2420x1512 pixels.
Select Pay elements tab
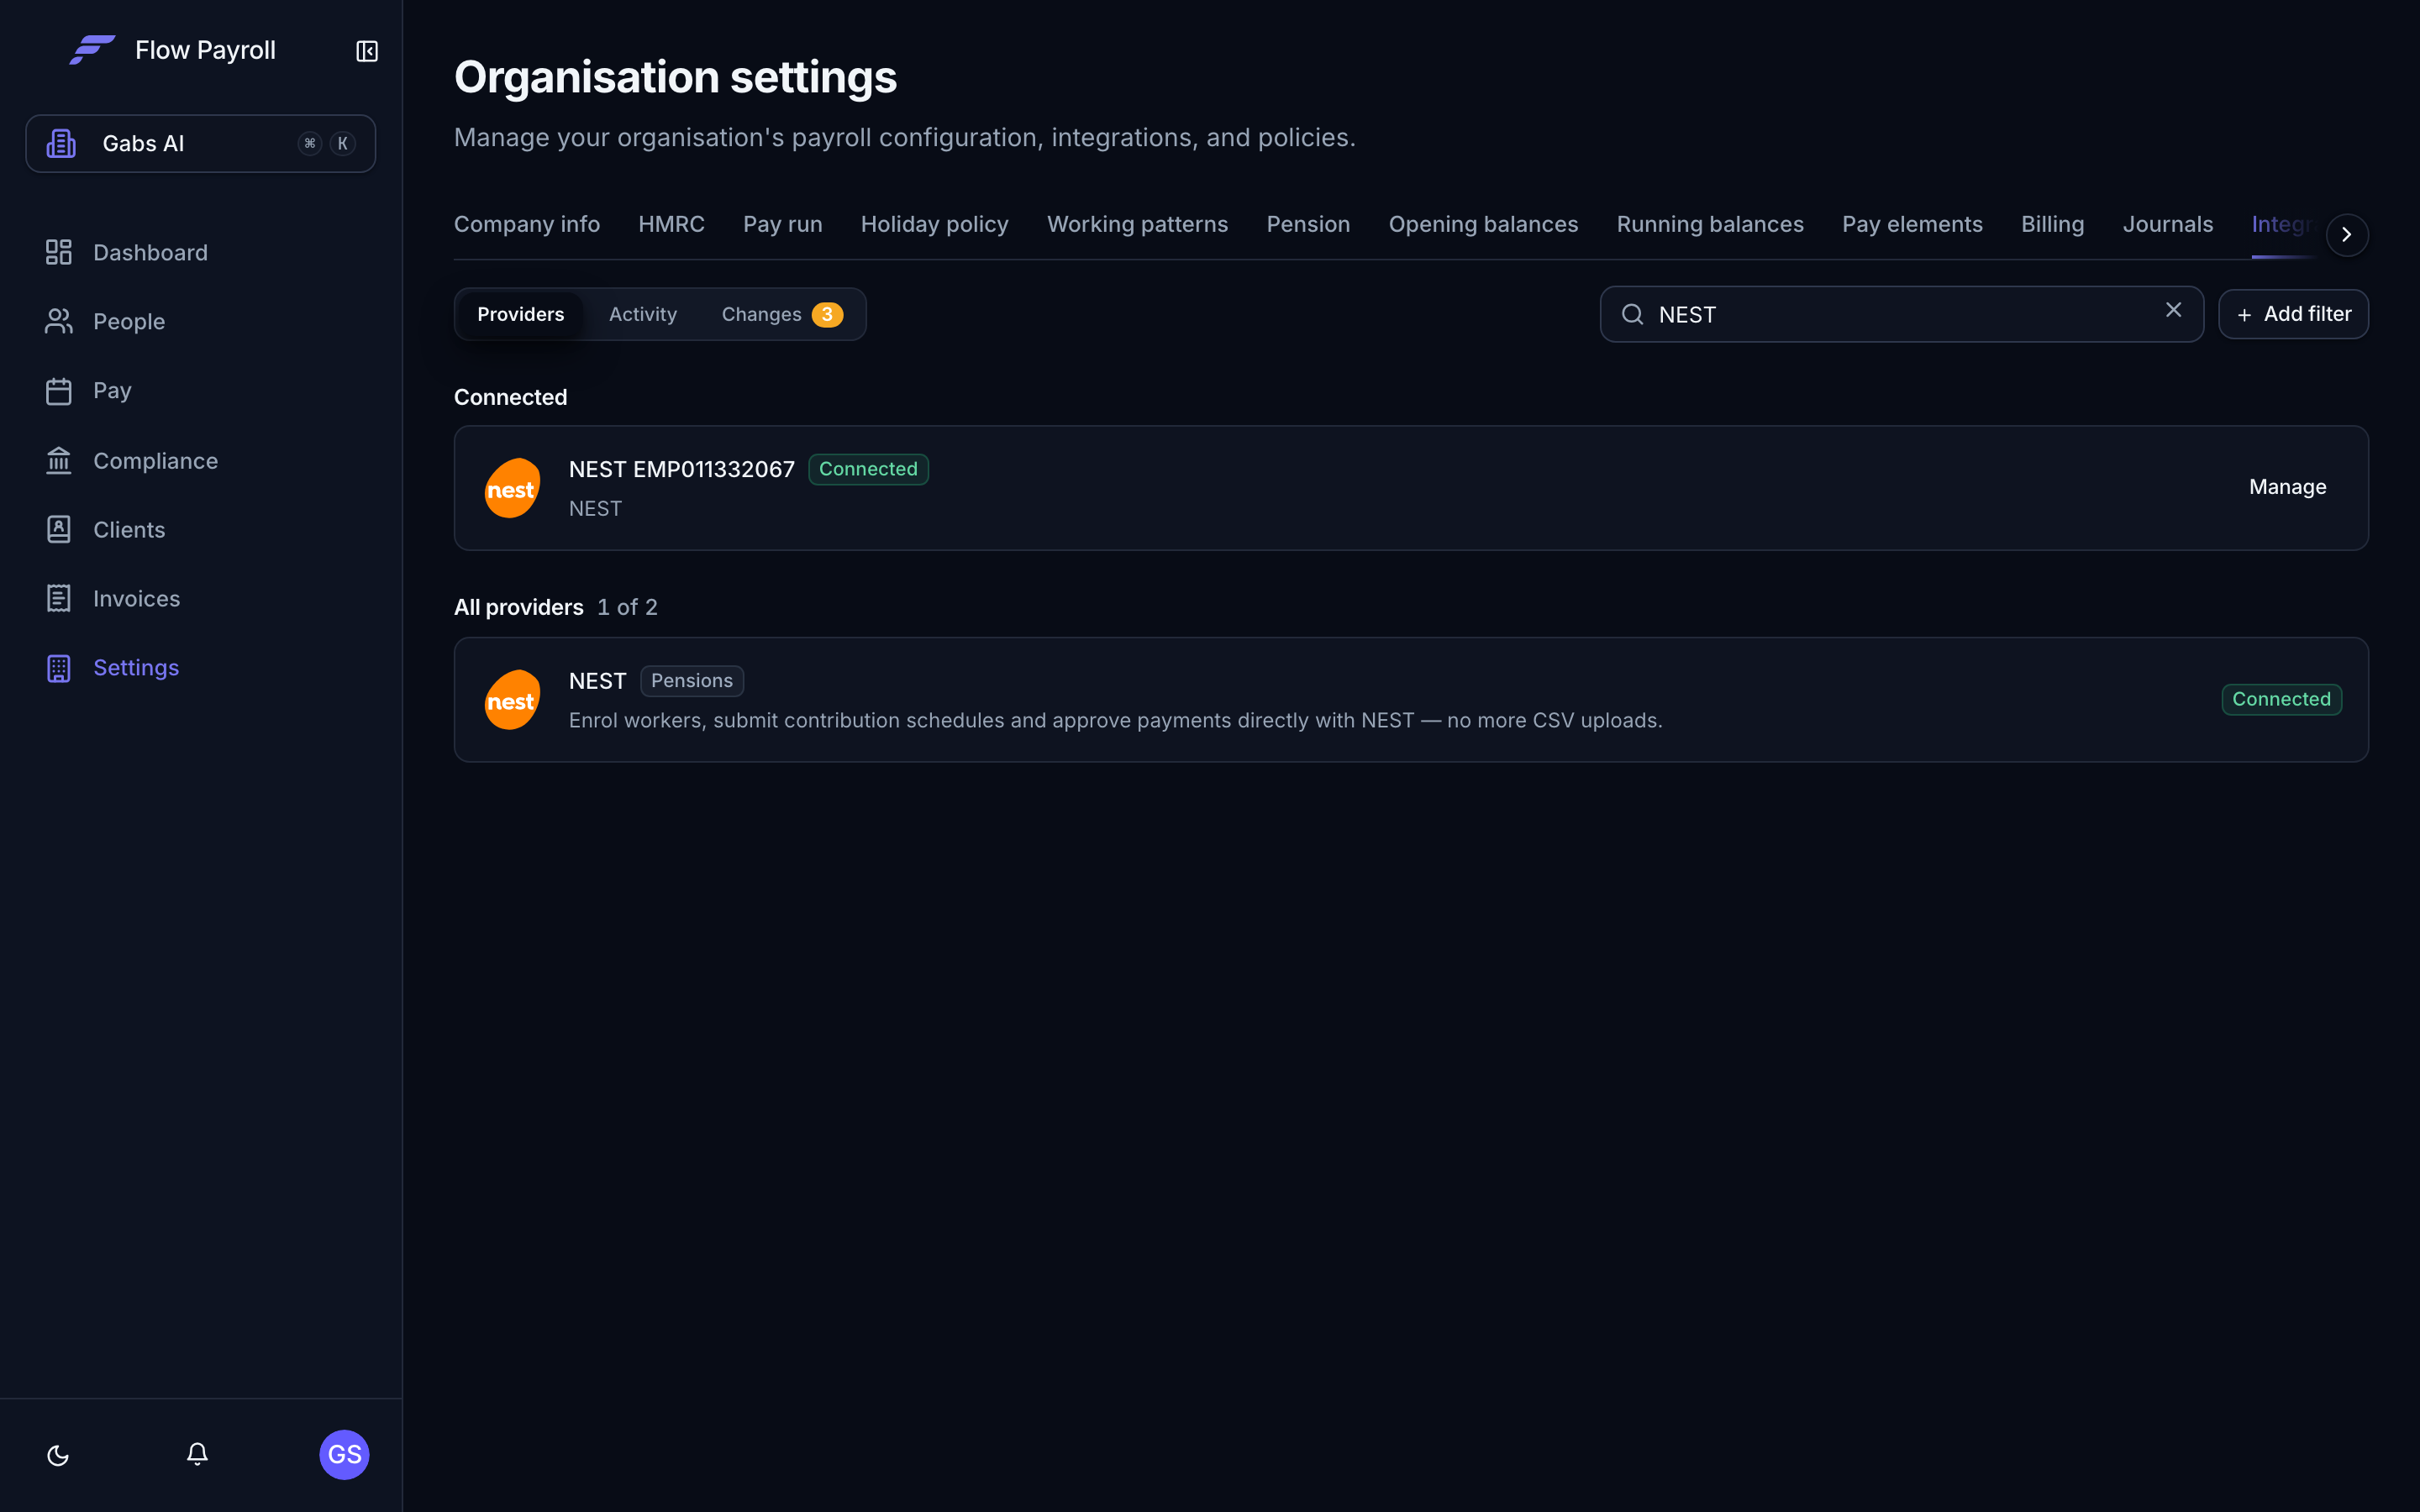click(1912, 224)
